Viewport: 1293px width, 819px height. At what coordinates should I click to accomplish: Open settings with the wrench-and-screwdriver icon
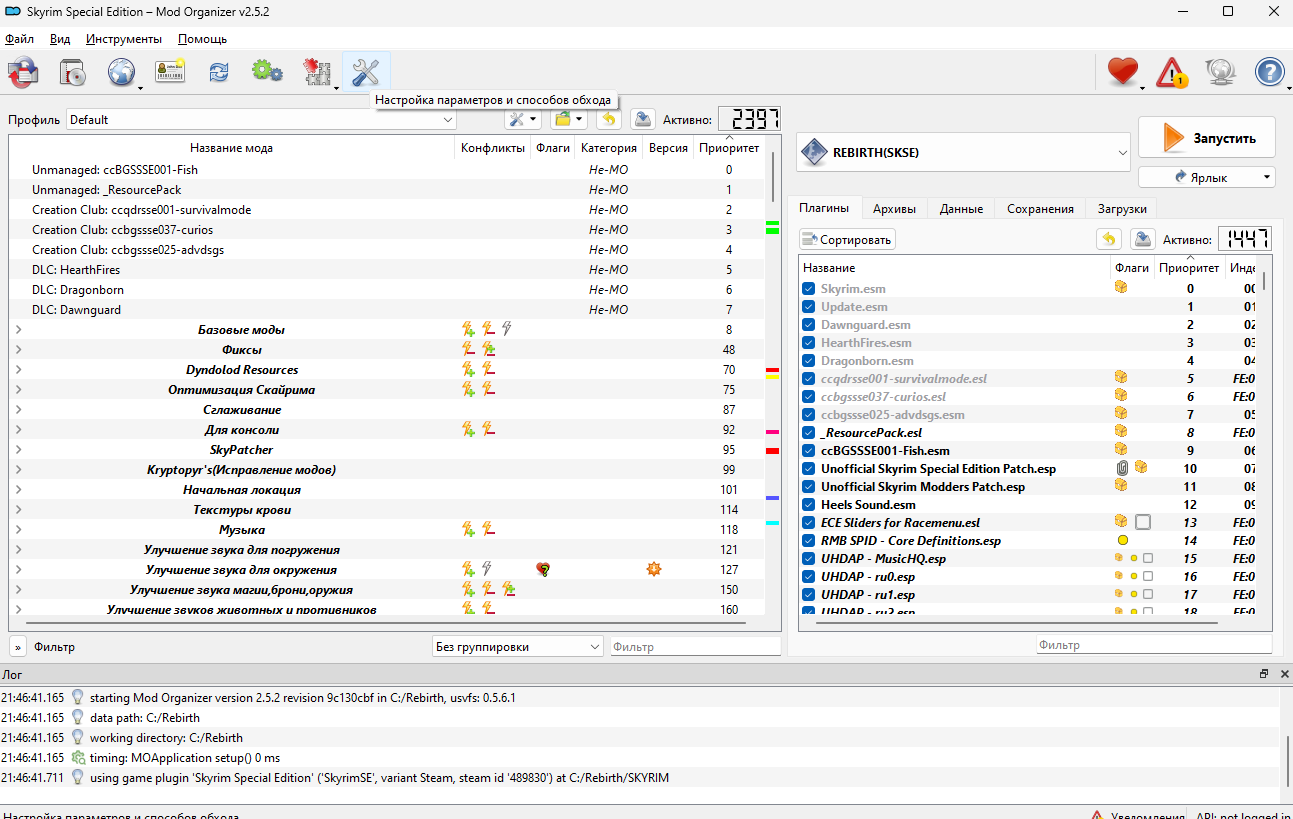point(366,72)
